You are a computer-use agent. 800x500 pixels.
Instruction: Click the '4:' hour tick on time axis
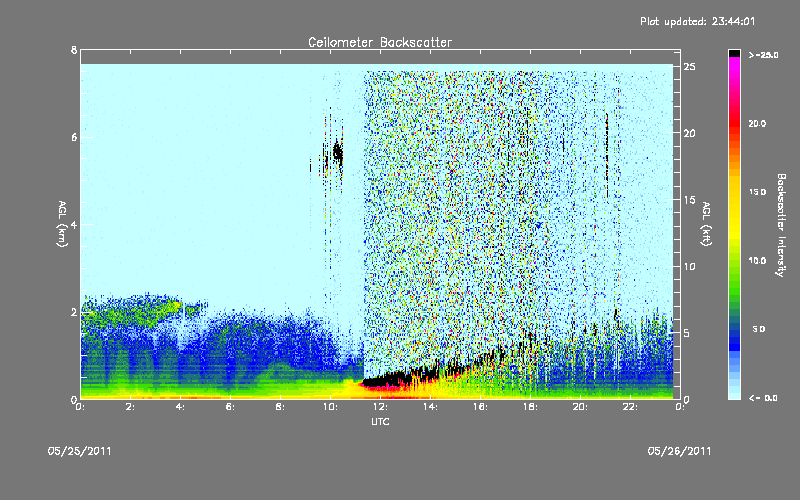click(x=181, y=407)
